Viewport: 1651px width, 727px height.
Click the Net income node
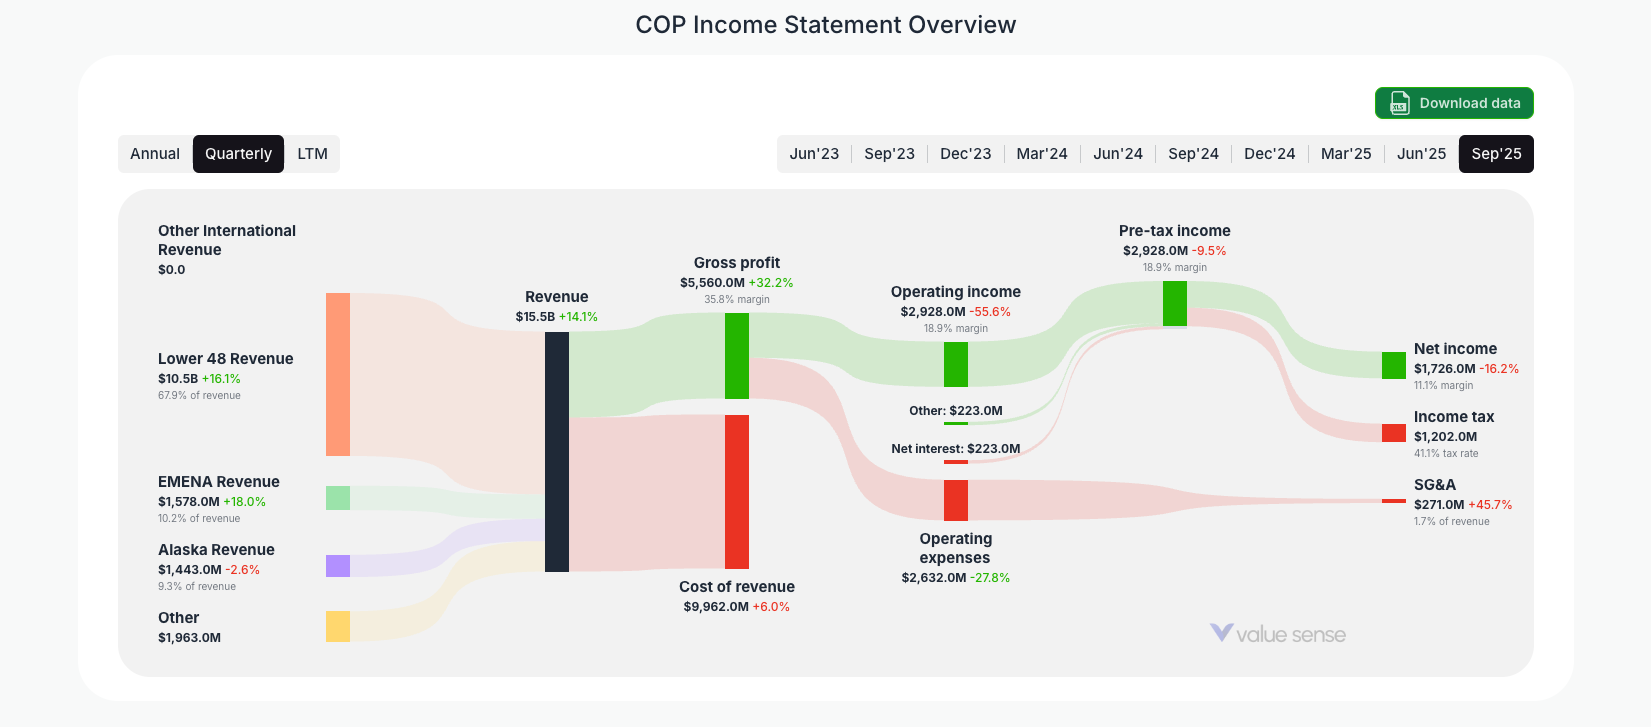coord(1393,365)
